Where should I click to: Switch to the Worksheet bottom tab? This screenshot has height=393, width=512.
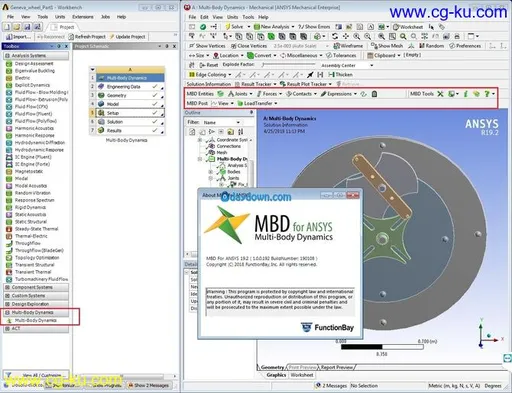301,375
